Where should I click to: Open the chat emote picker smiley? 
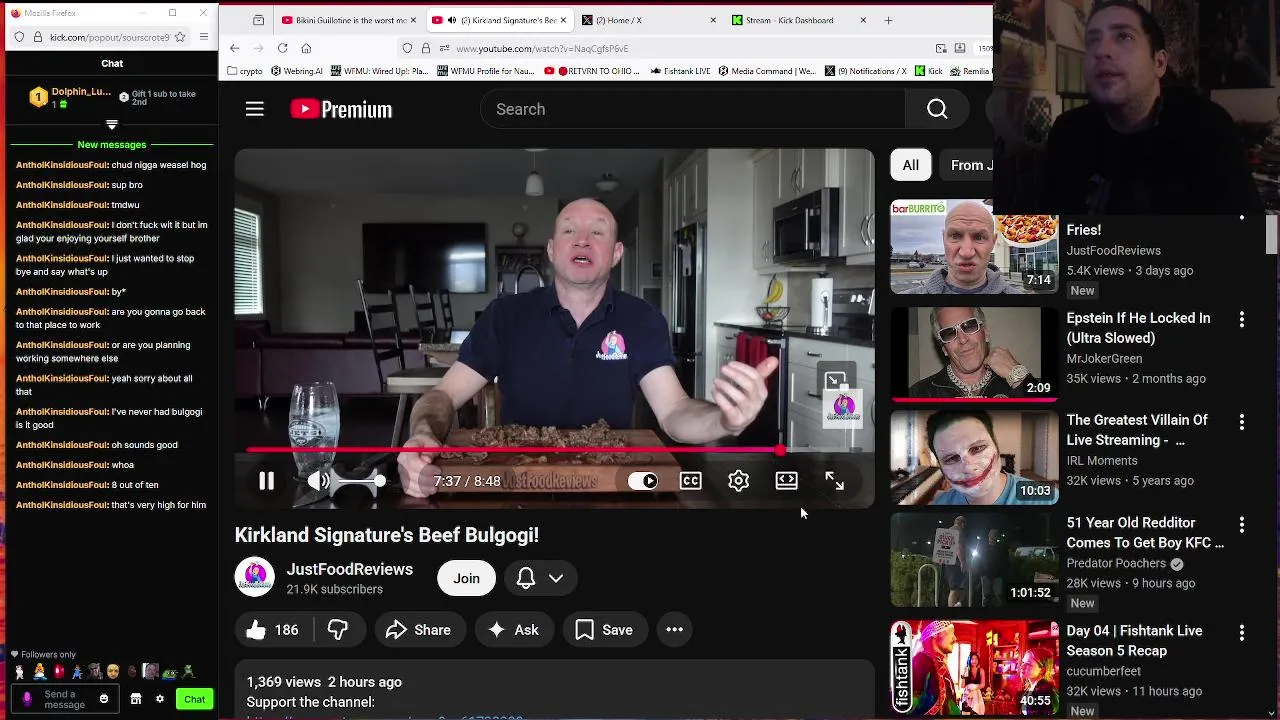(104, 699)
